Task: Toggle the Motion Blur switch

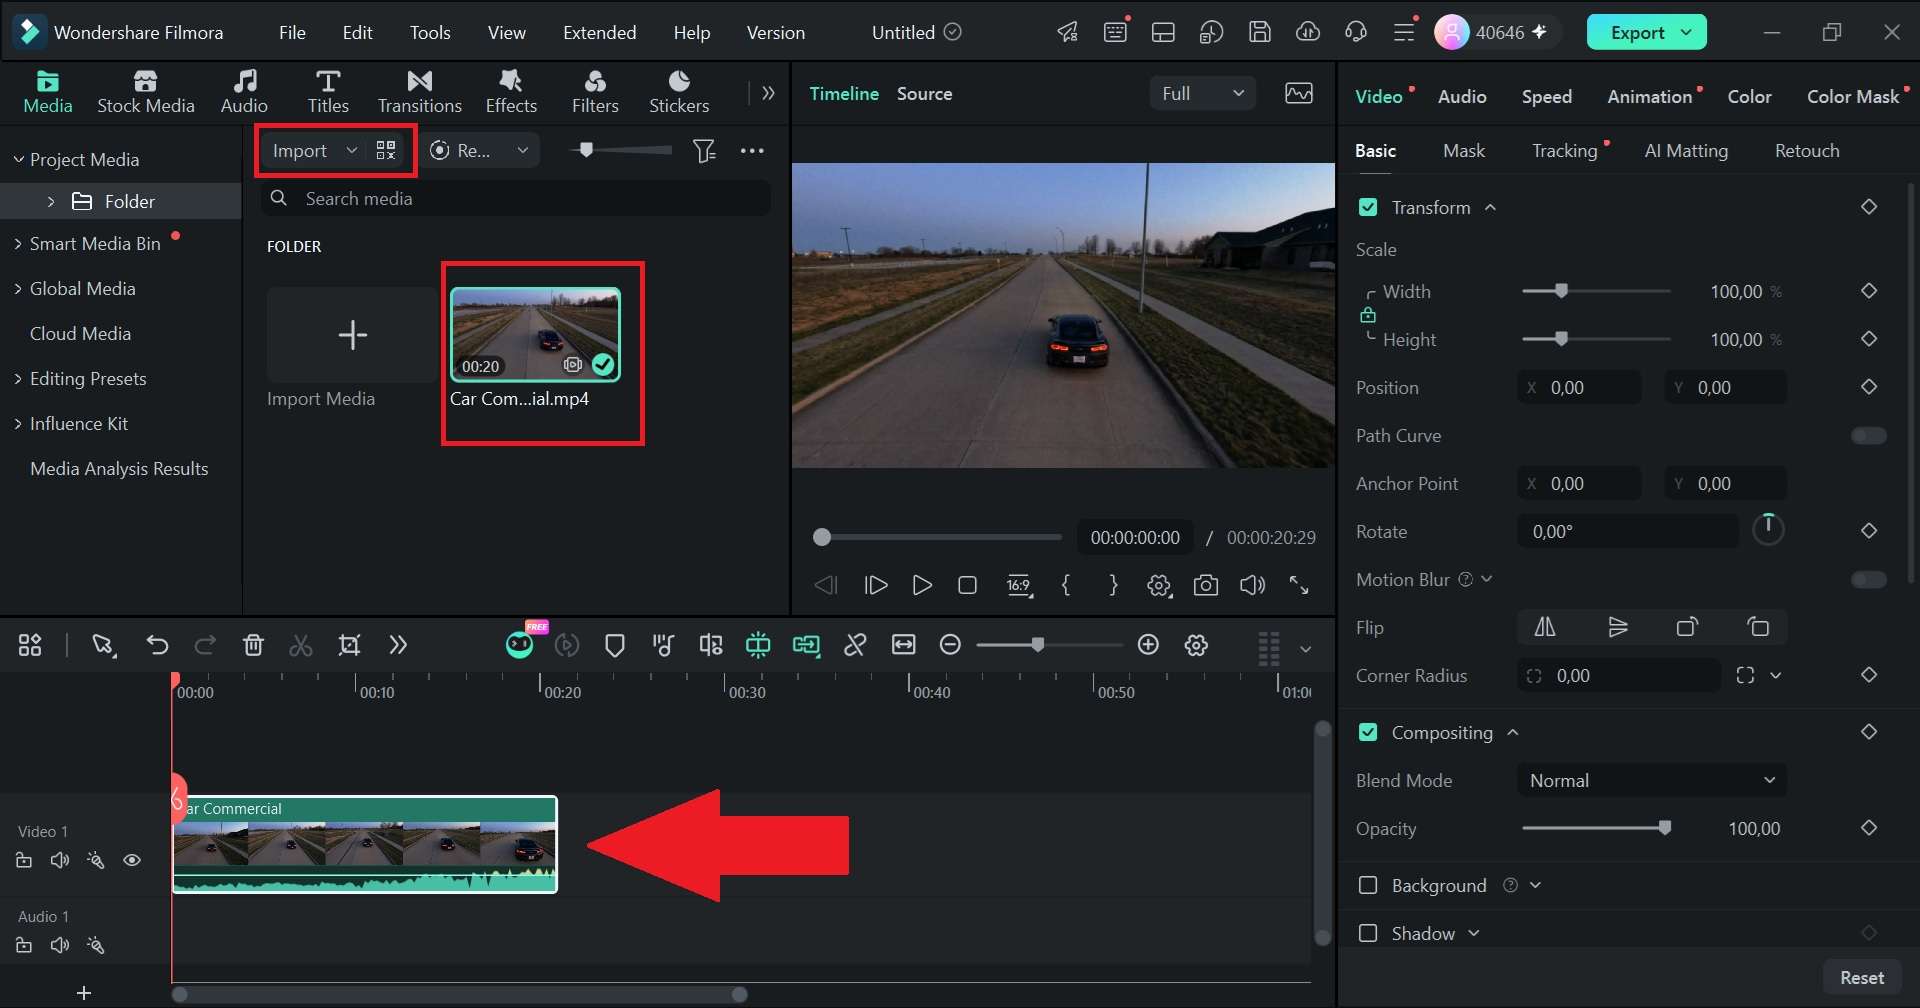Action: (1868, 580)
